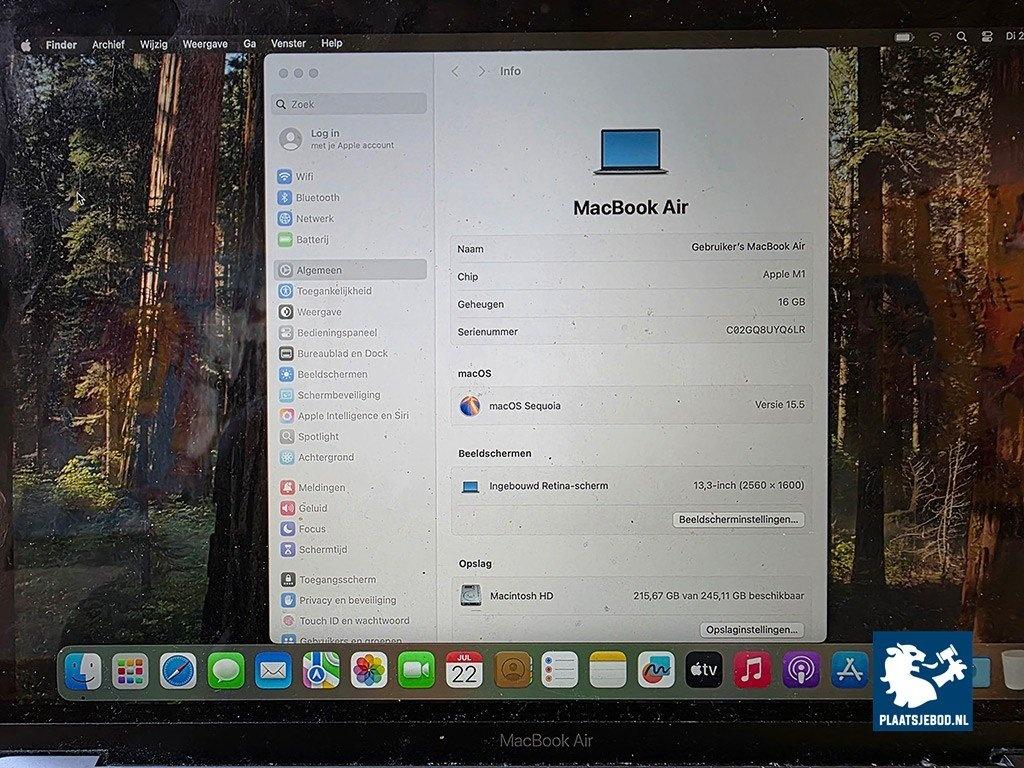Open the Archief menu

[108, 44]
